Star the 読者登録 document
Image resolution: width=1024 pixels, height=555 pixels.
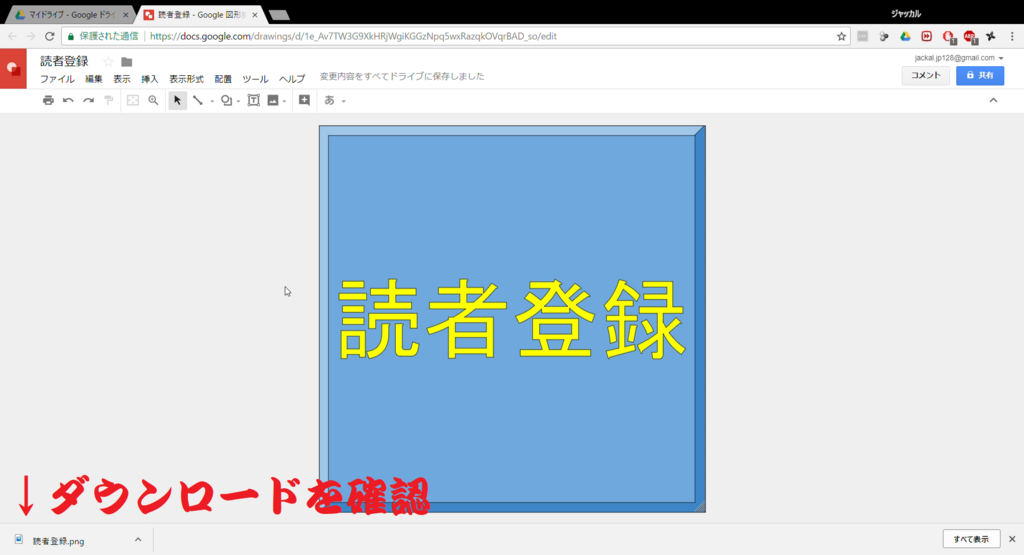pos(108,61)
